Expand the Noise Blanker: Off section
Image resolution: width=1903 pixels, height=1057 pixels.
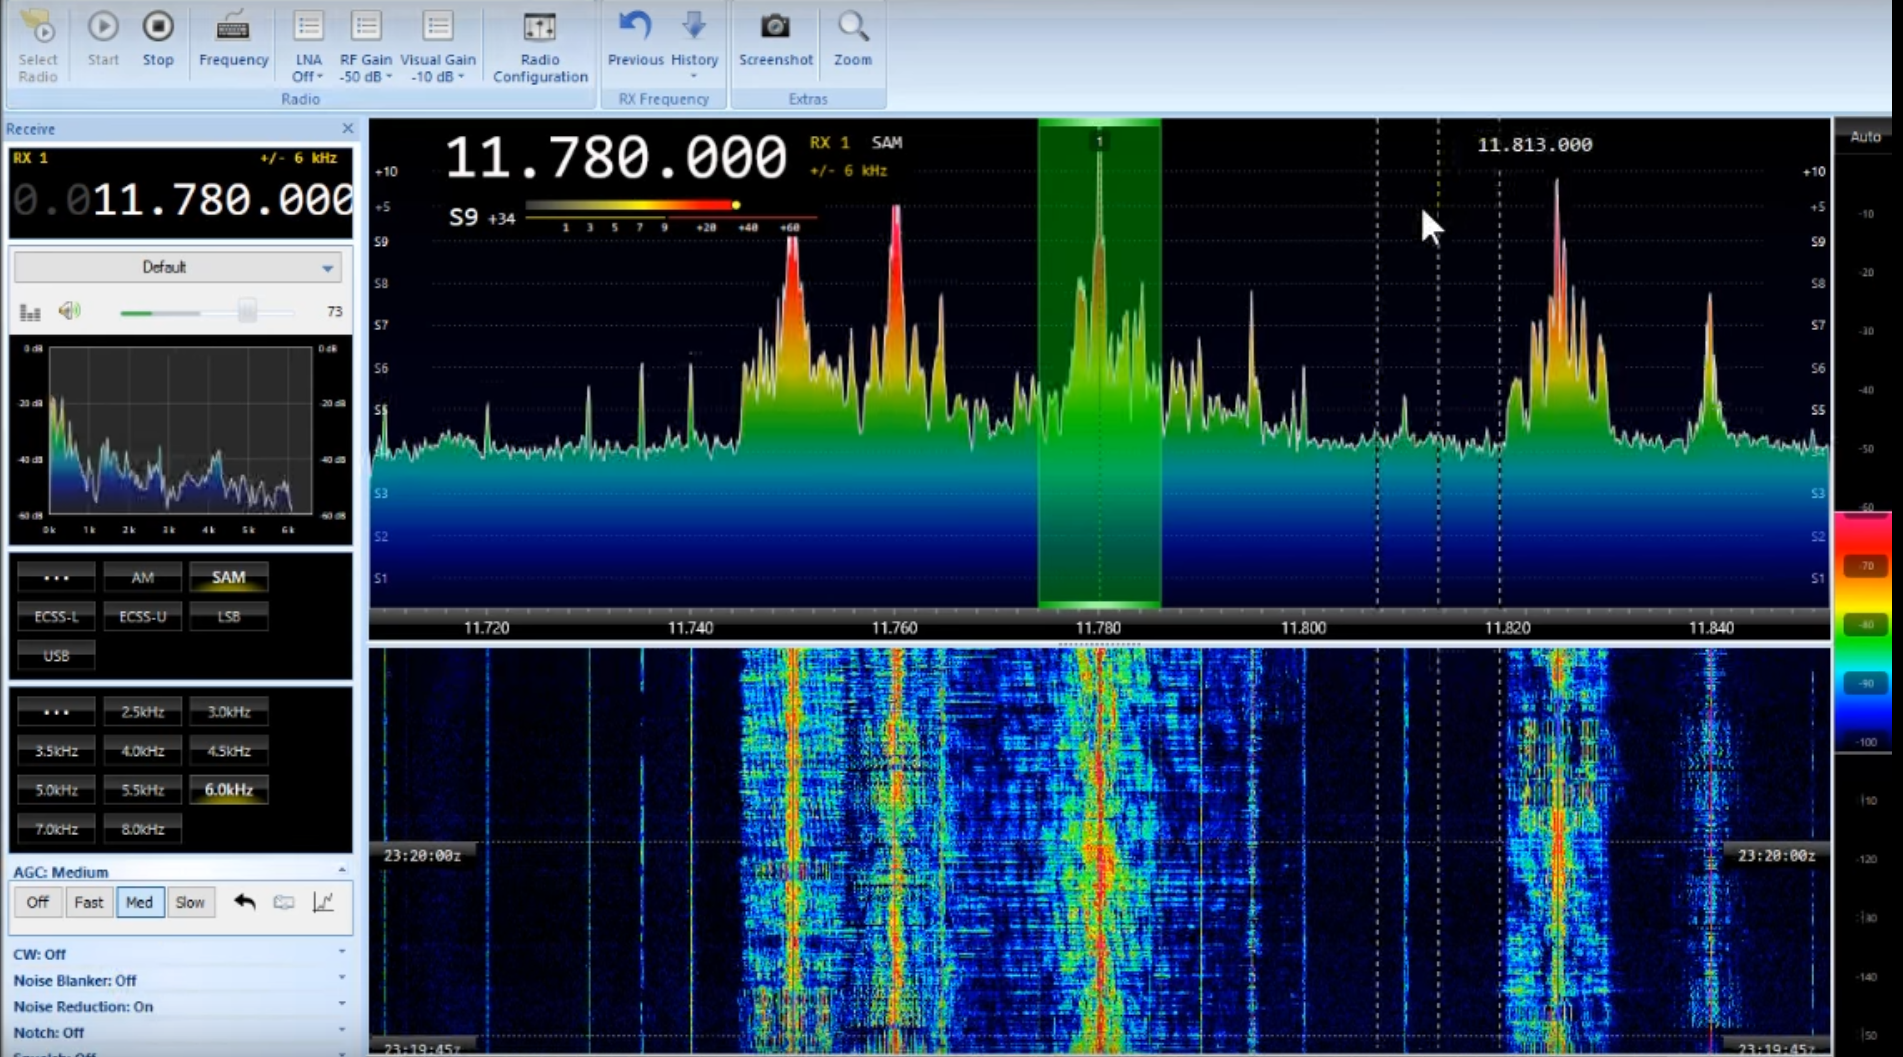pos(342,979)
